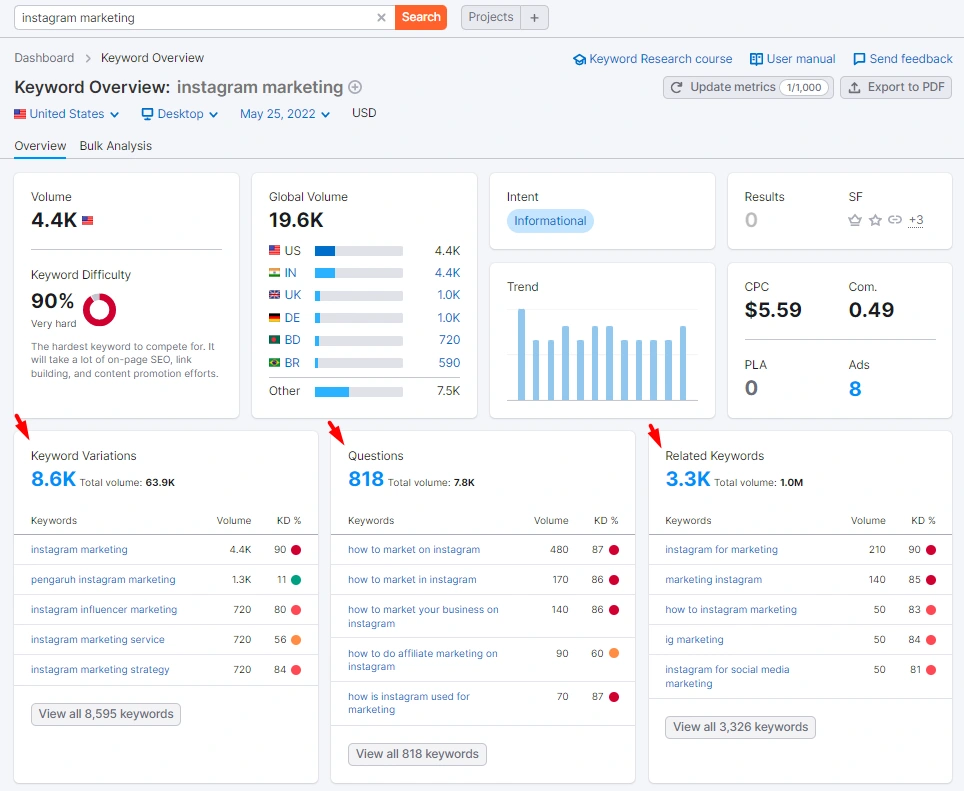
Task: Switch to the Overview tab
Action: tap(40, 146)
